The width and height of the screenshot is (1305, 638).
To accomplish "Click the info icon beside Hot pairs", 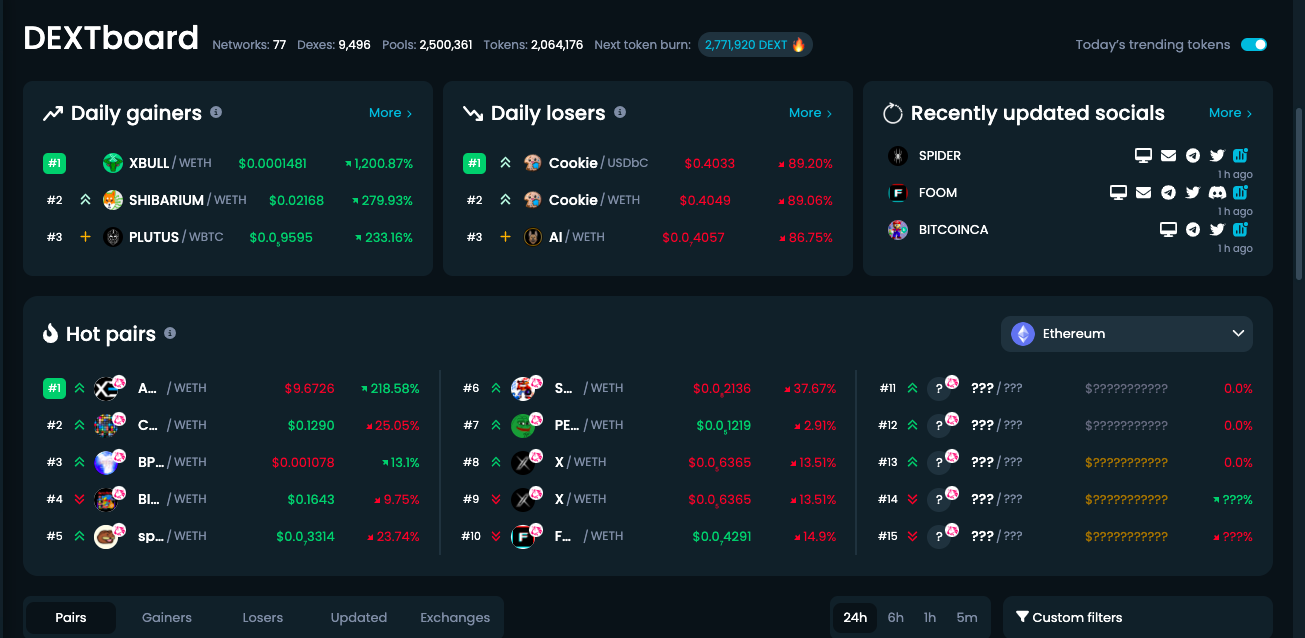I will (x=170, y=333).
